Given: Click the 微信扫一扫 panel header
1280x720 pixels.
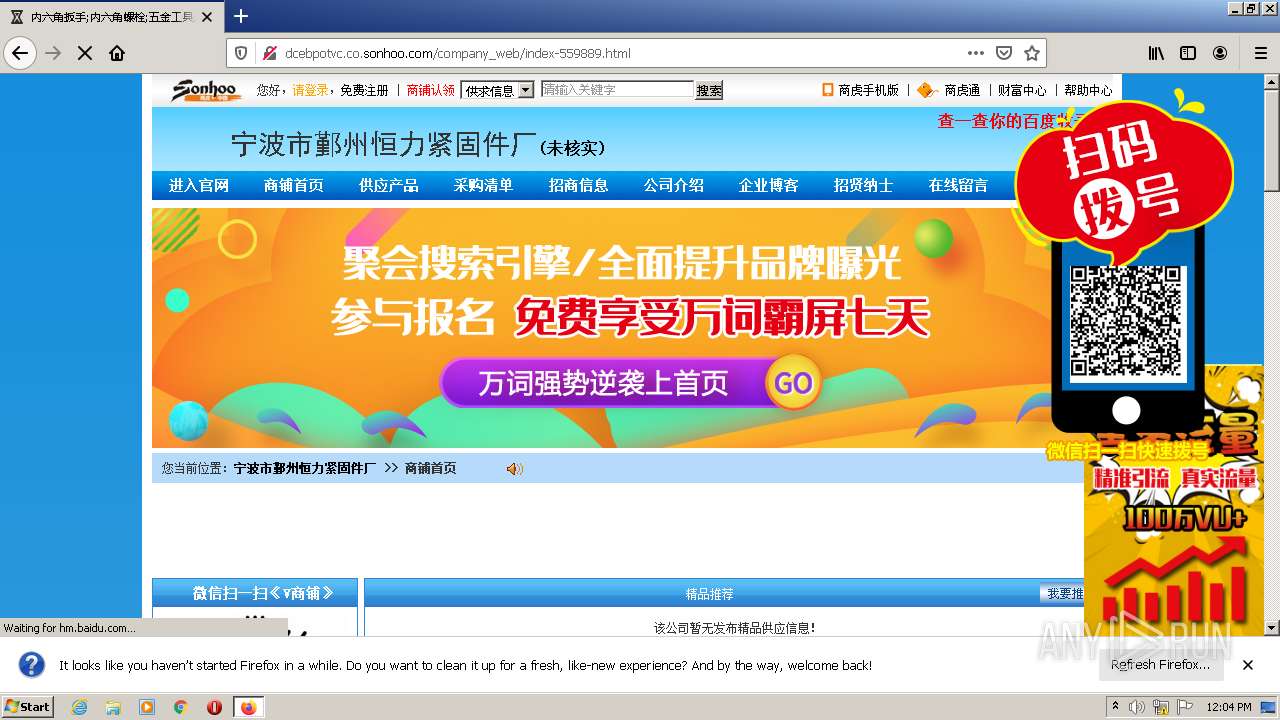Looking at the screenshot, I should tap(255, 593).
